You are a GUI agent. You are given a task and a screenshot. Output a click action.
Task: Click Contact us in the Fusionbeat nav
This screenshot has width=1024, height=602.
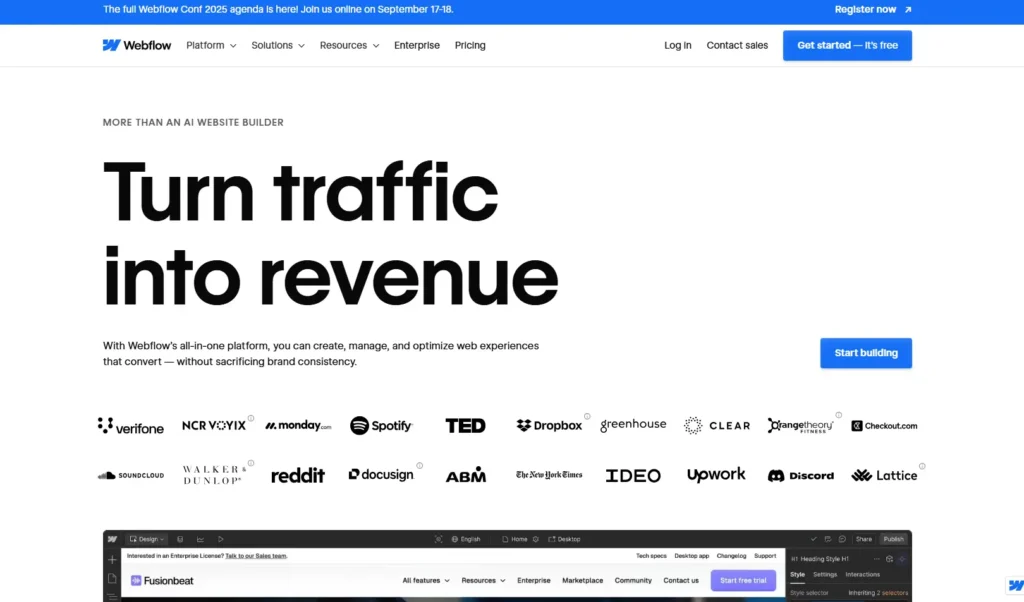click(681, 580)
